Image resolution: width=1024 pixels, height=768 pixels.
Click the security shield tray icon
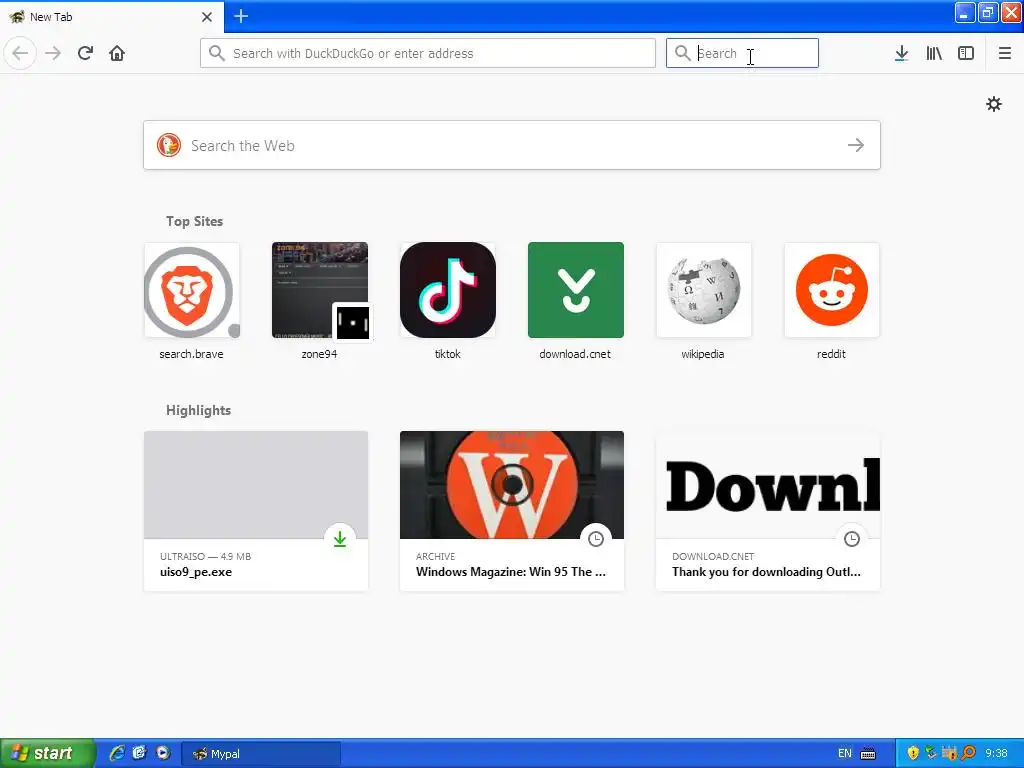[913, 753]
